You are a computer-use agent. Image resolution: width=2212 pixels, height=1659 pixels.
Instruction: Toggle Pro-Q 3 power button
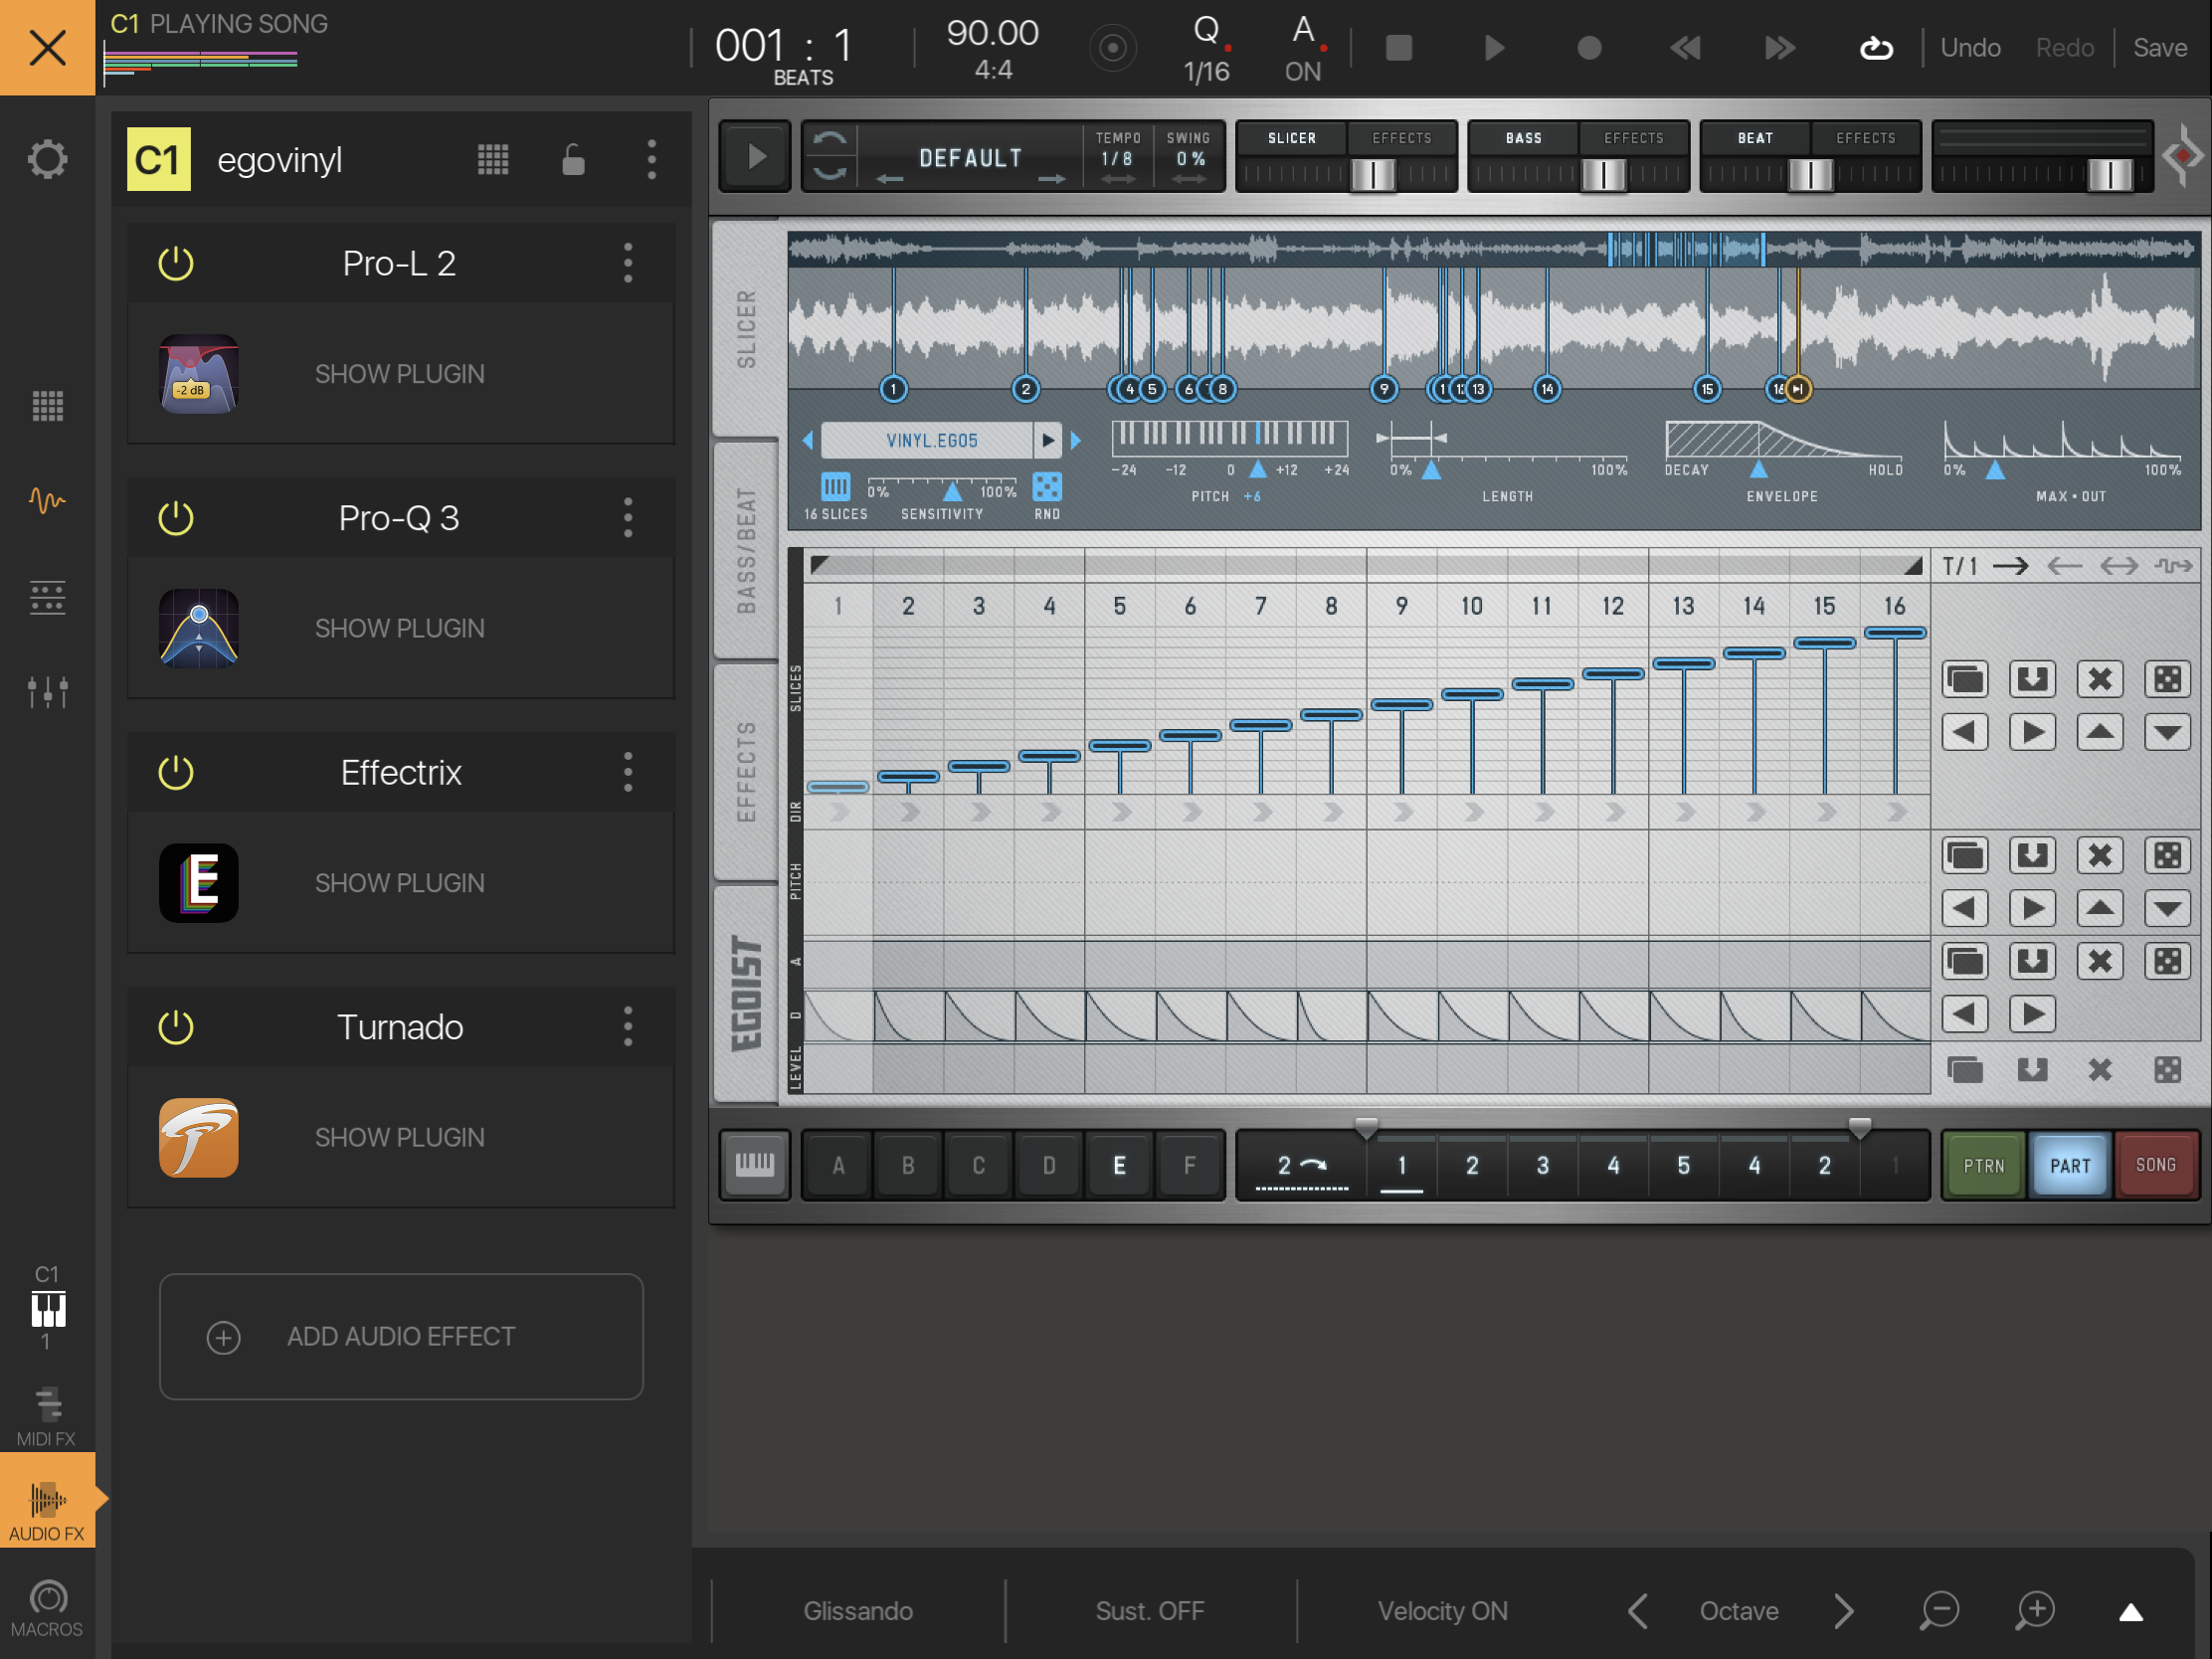[176, 518]
